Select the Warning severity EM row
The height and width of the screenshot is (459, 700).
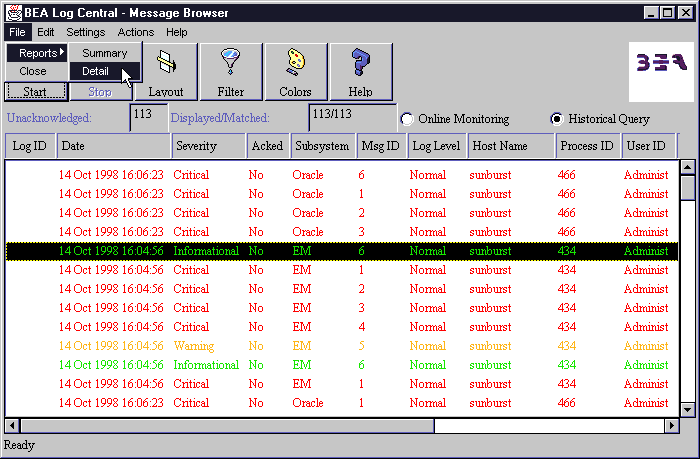tap(342, 346)
